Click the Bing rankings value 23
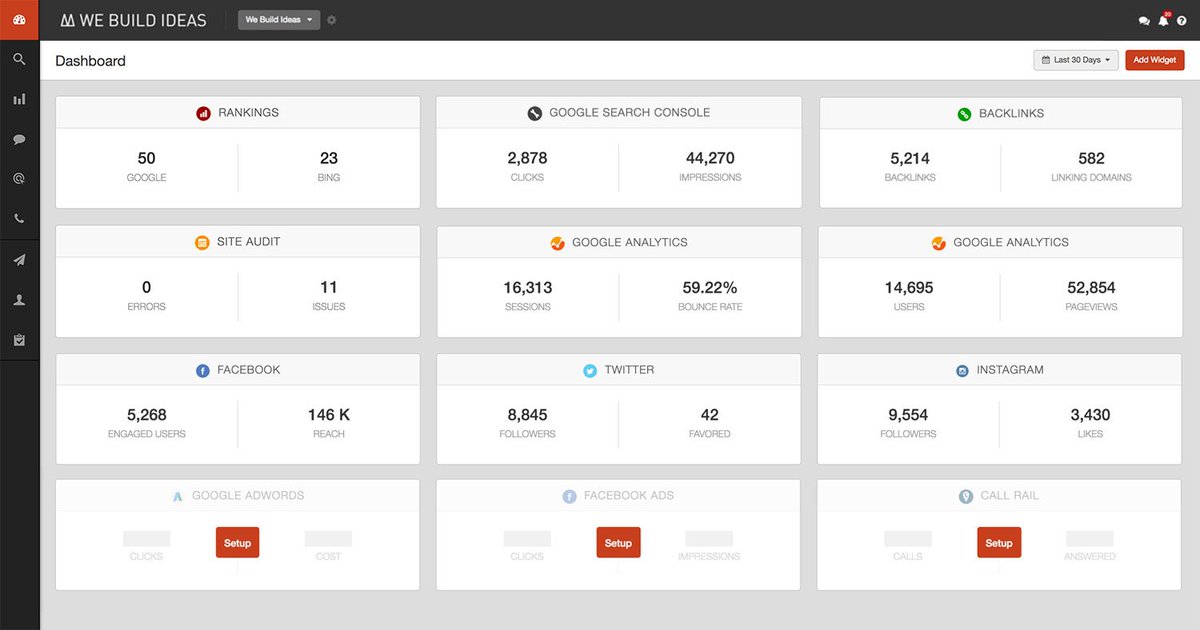1200x630 pixels. (x=329, y=158)
